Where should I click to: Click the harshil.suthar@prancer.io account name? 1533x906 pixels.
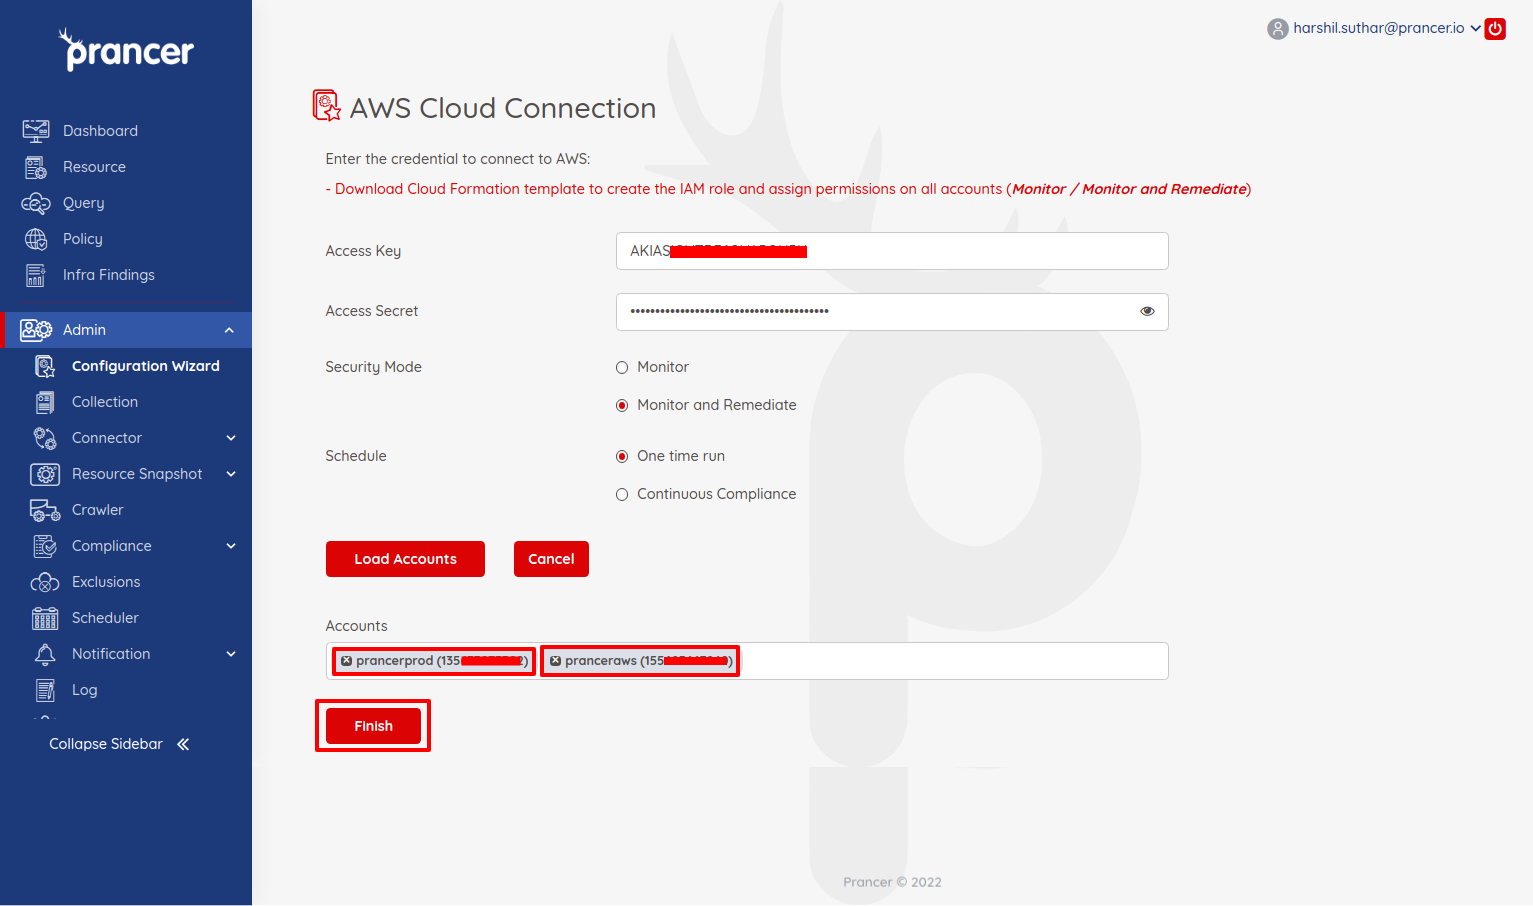[1379, 28]
